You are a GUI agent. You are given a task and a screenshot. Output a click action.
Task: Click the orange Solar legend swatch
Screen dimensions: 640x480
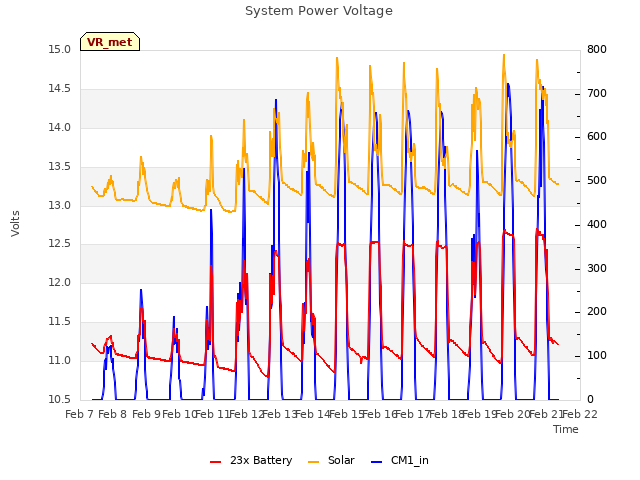point(313,462)
